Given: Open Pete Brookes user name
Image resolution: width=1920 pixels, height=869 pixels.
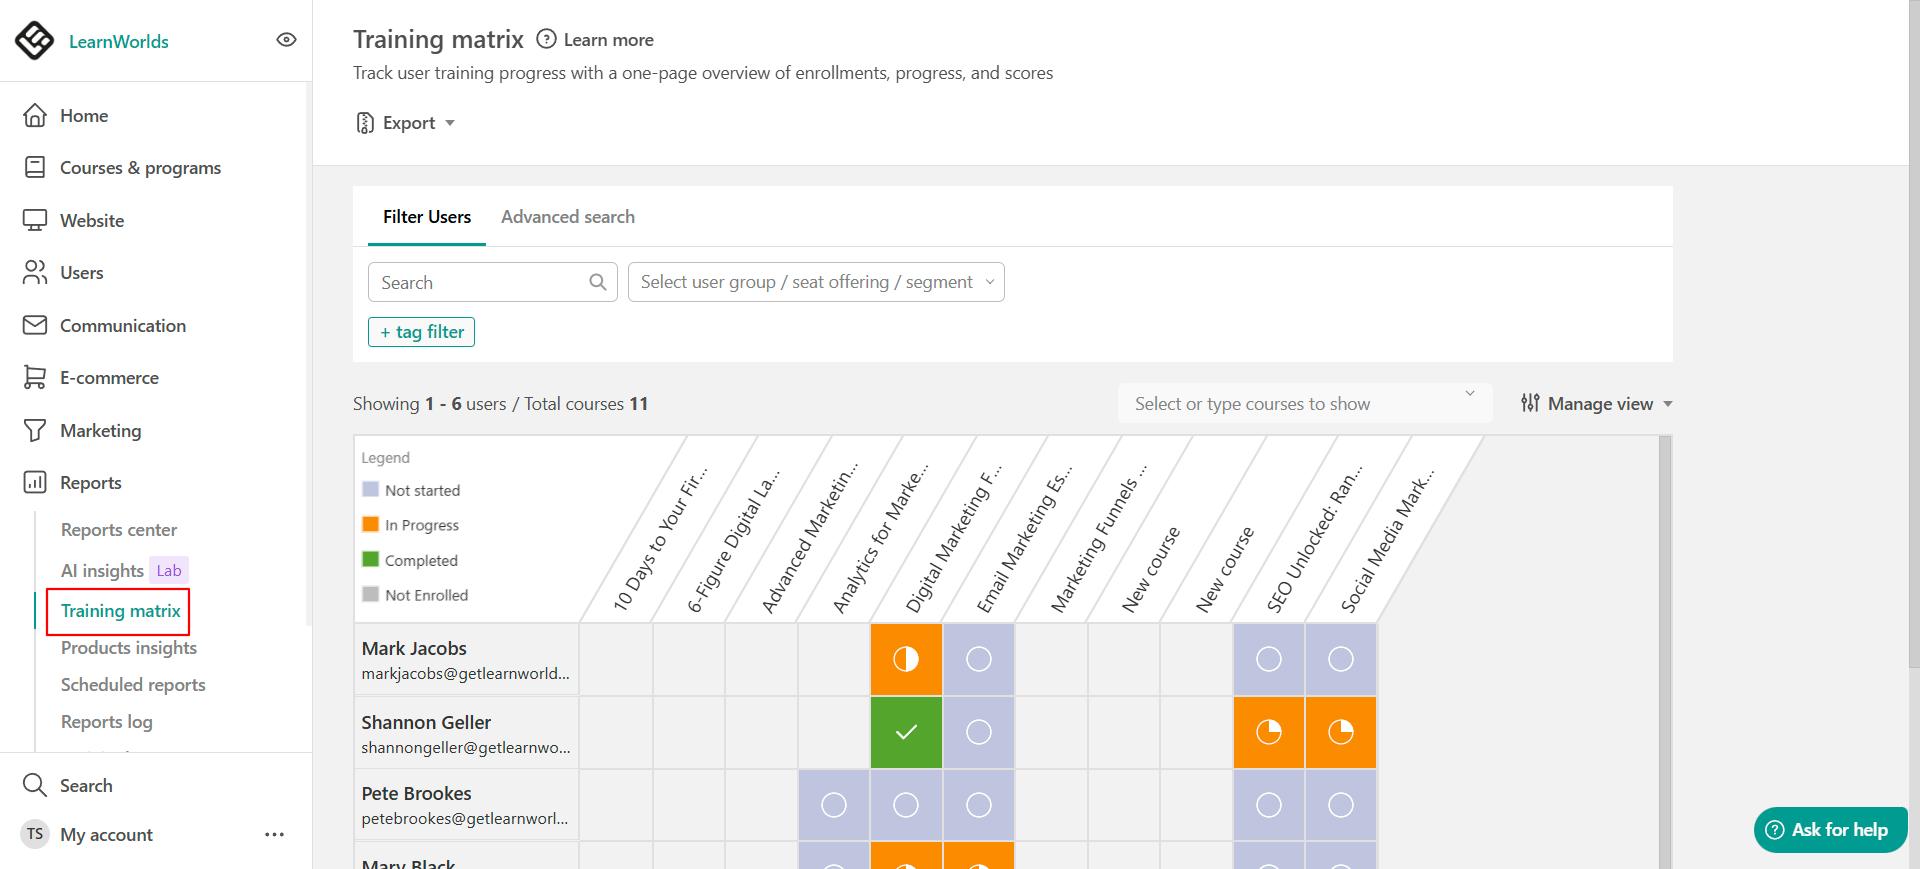Looking at the screenshot, I should tap(416, 793).
